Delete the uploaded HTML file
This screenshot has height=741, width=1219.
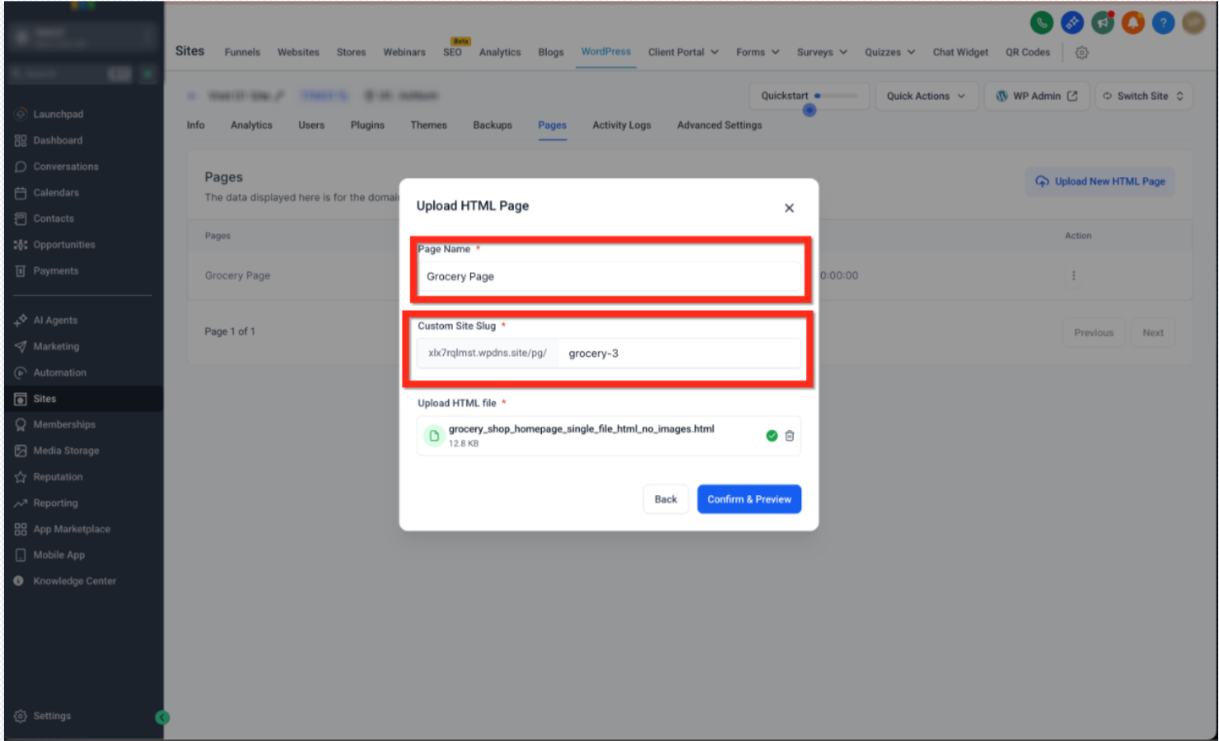789,436
